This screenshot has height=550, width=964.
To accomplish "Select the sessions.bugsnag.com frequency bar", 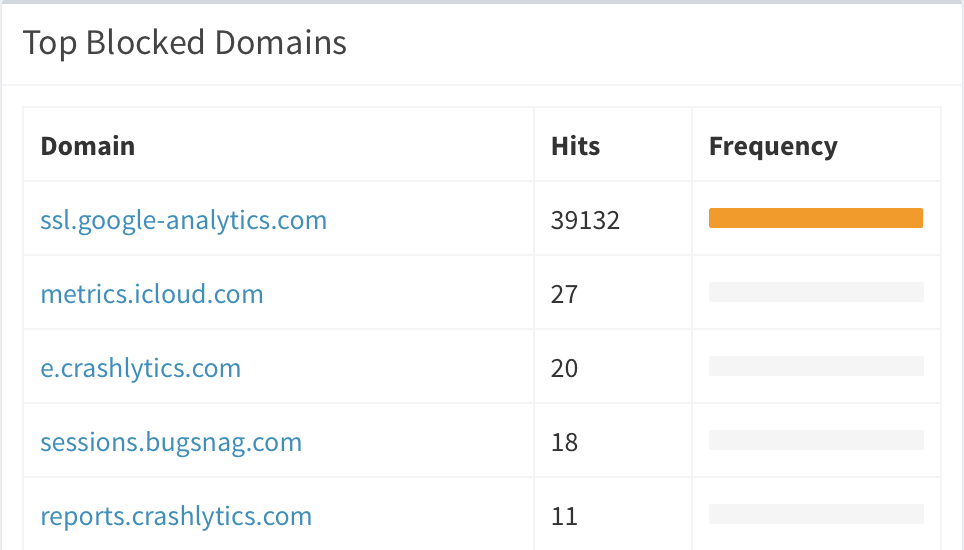I will (x=816, y=440).
